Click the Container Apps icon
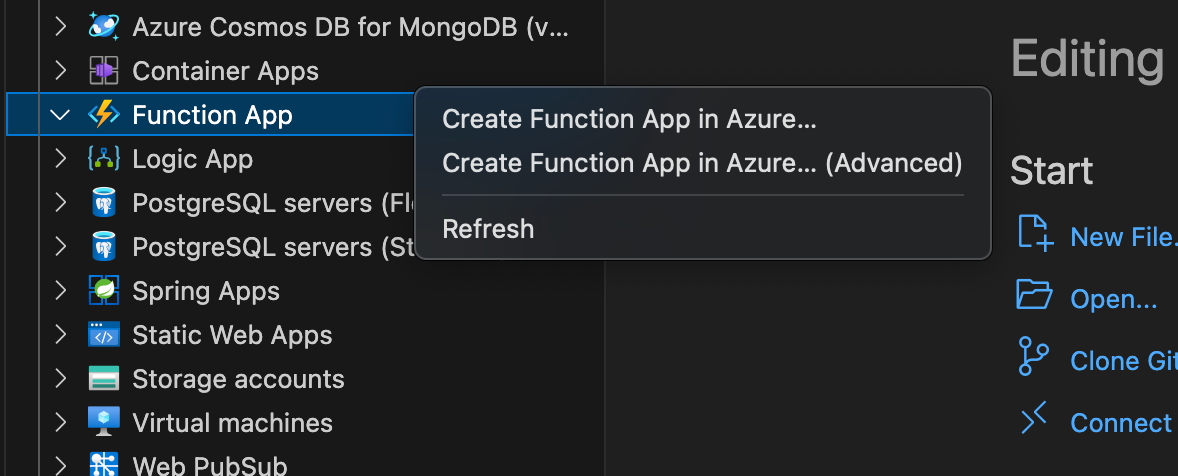Viewport: 1178px width, 476px height. [104, 71]
